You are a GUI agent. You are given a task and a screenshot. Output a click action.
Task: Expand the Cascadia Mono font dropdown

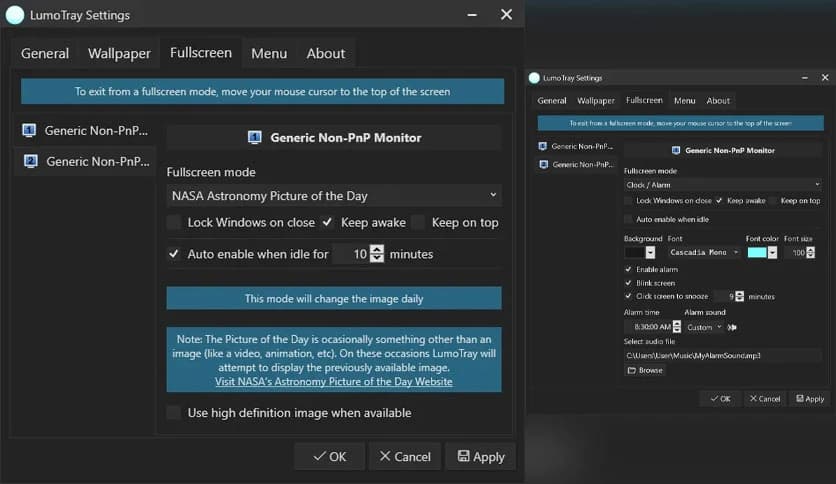click(x=704, y=253)
